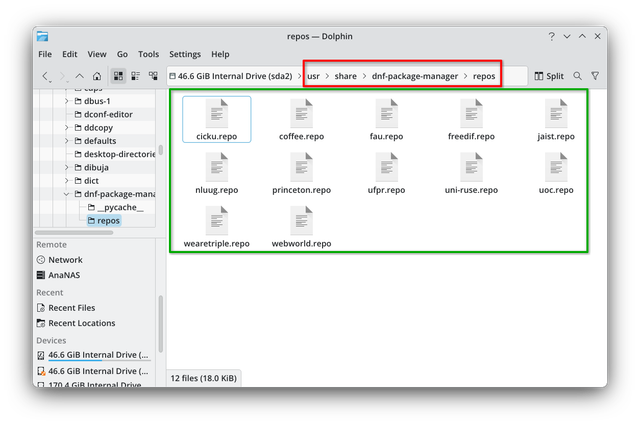Open the Home folder icon

click(97, 76)
